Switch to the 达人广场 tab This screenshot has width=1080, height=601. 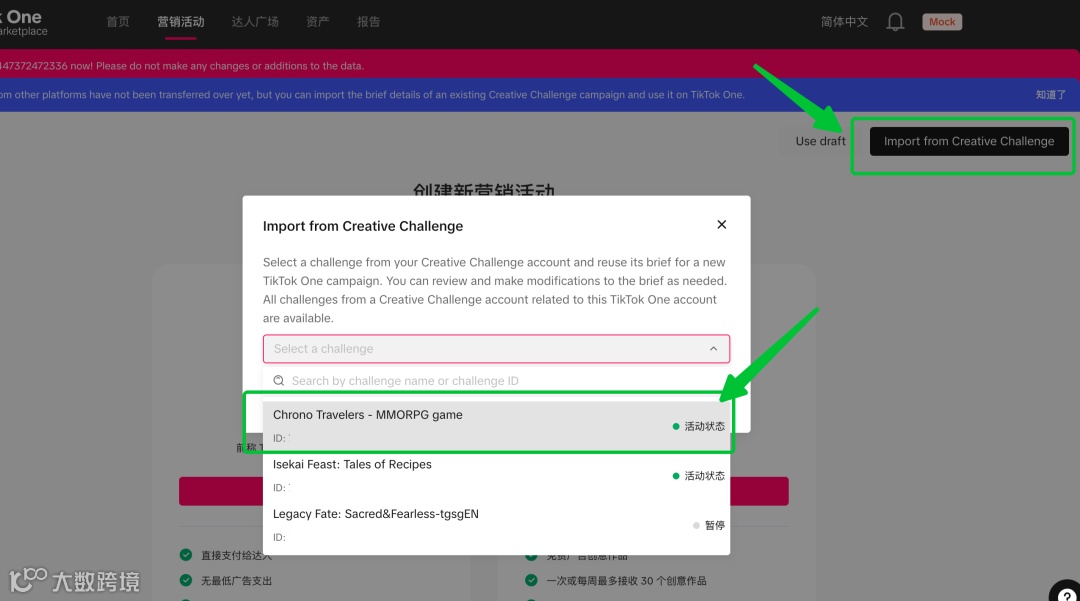point(255,22)
